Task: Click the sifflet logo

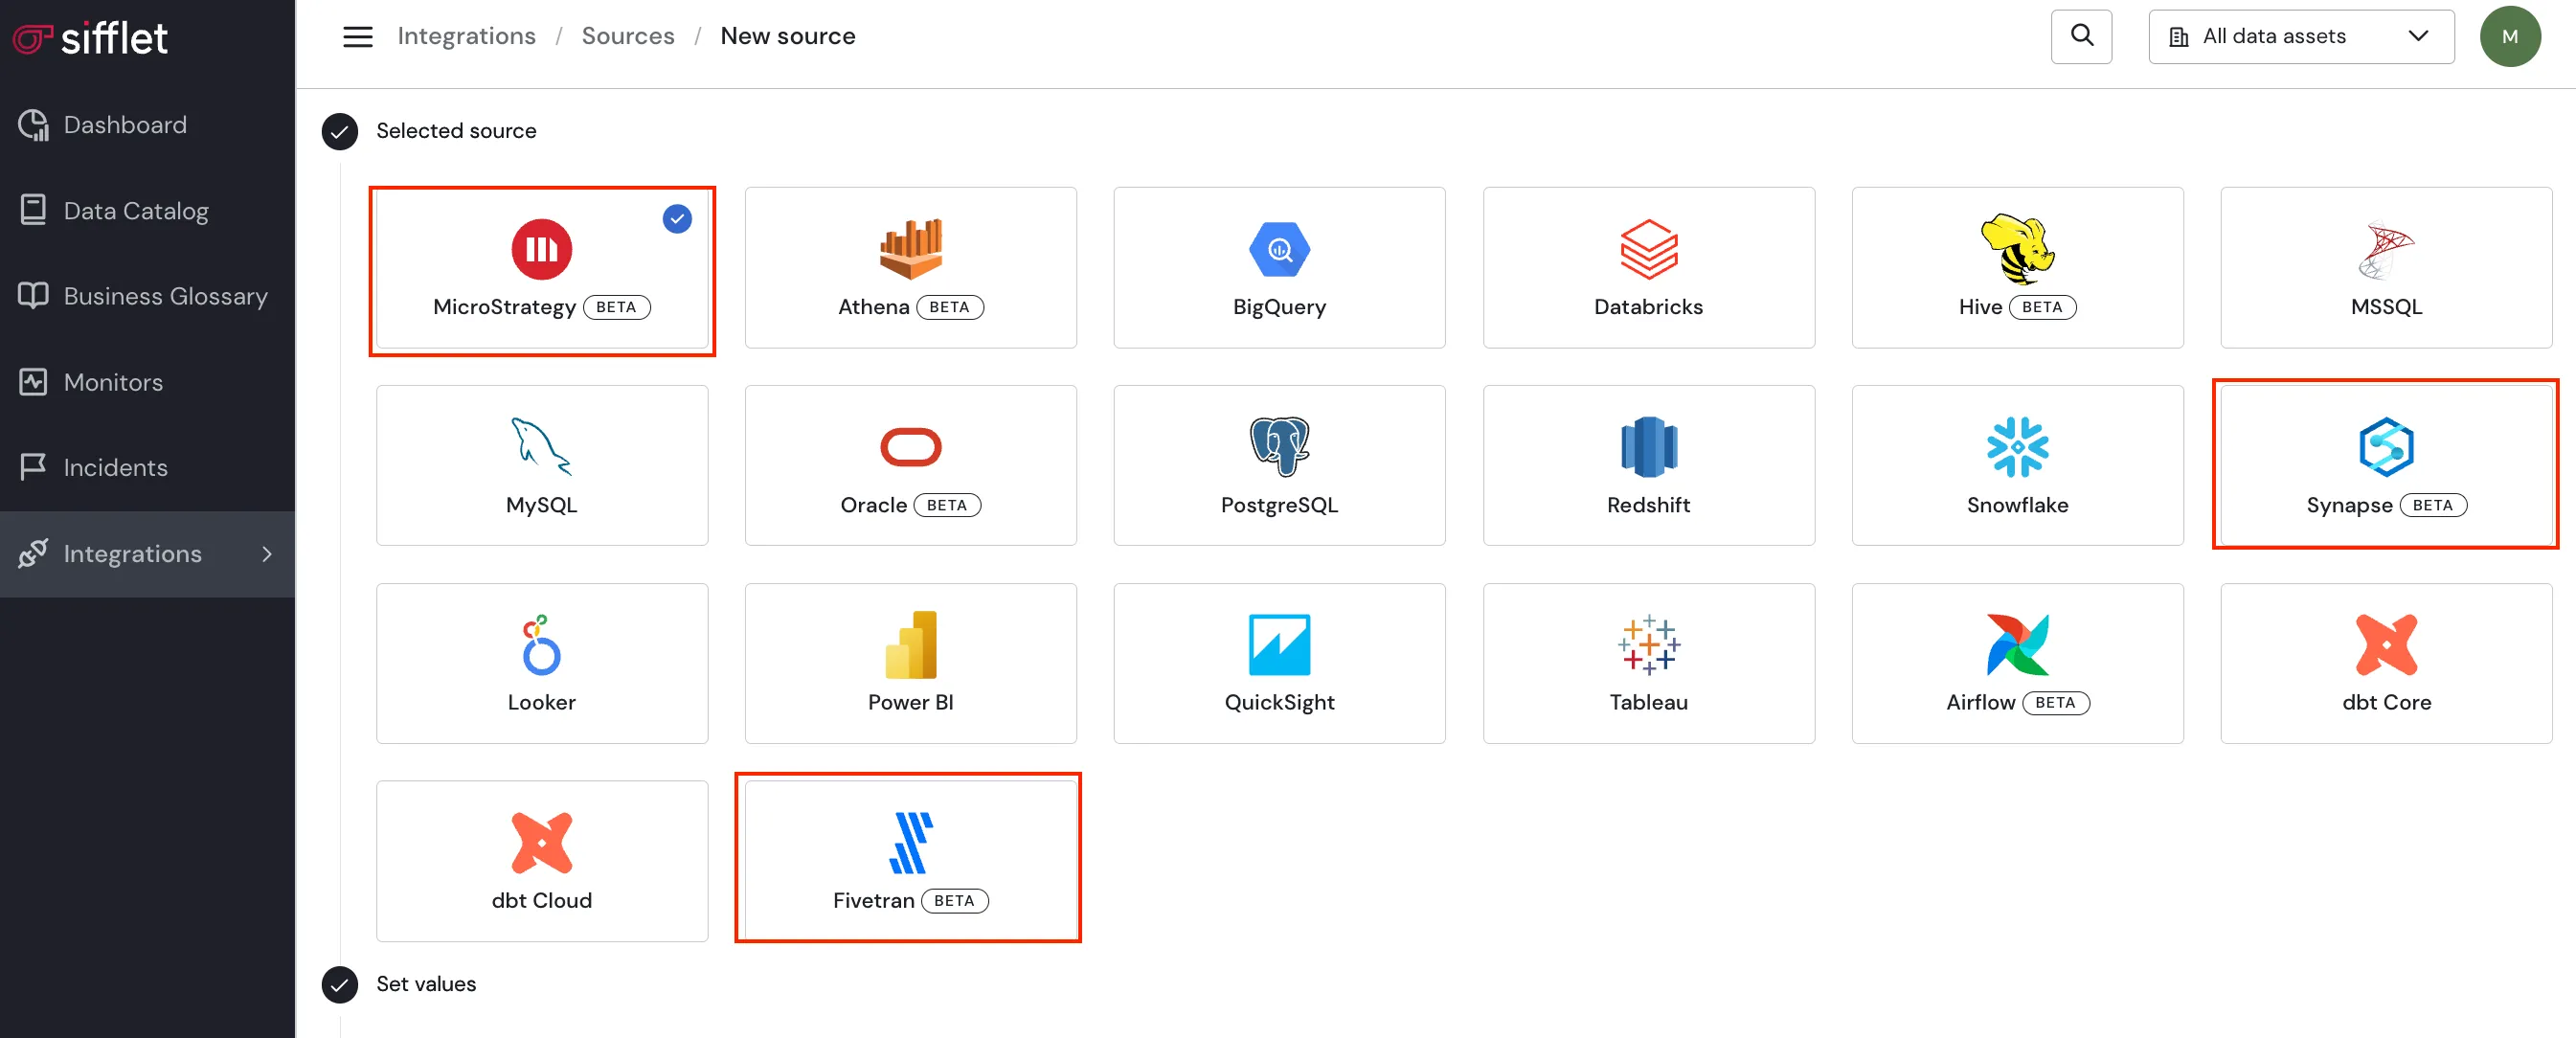Action: point(90,38)
